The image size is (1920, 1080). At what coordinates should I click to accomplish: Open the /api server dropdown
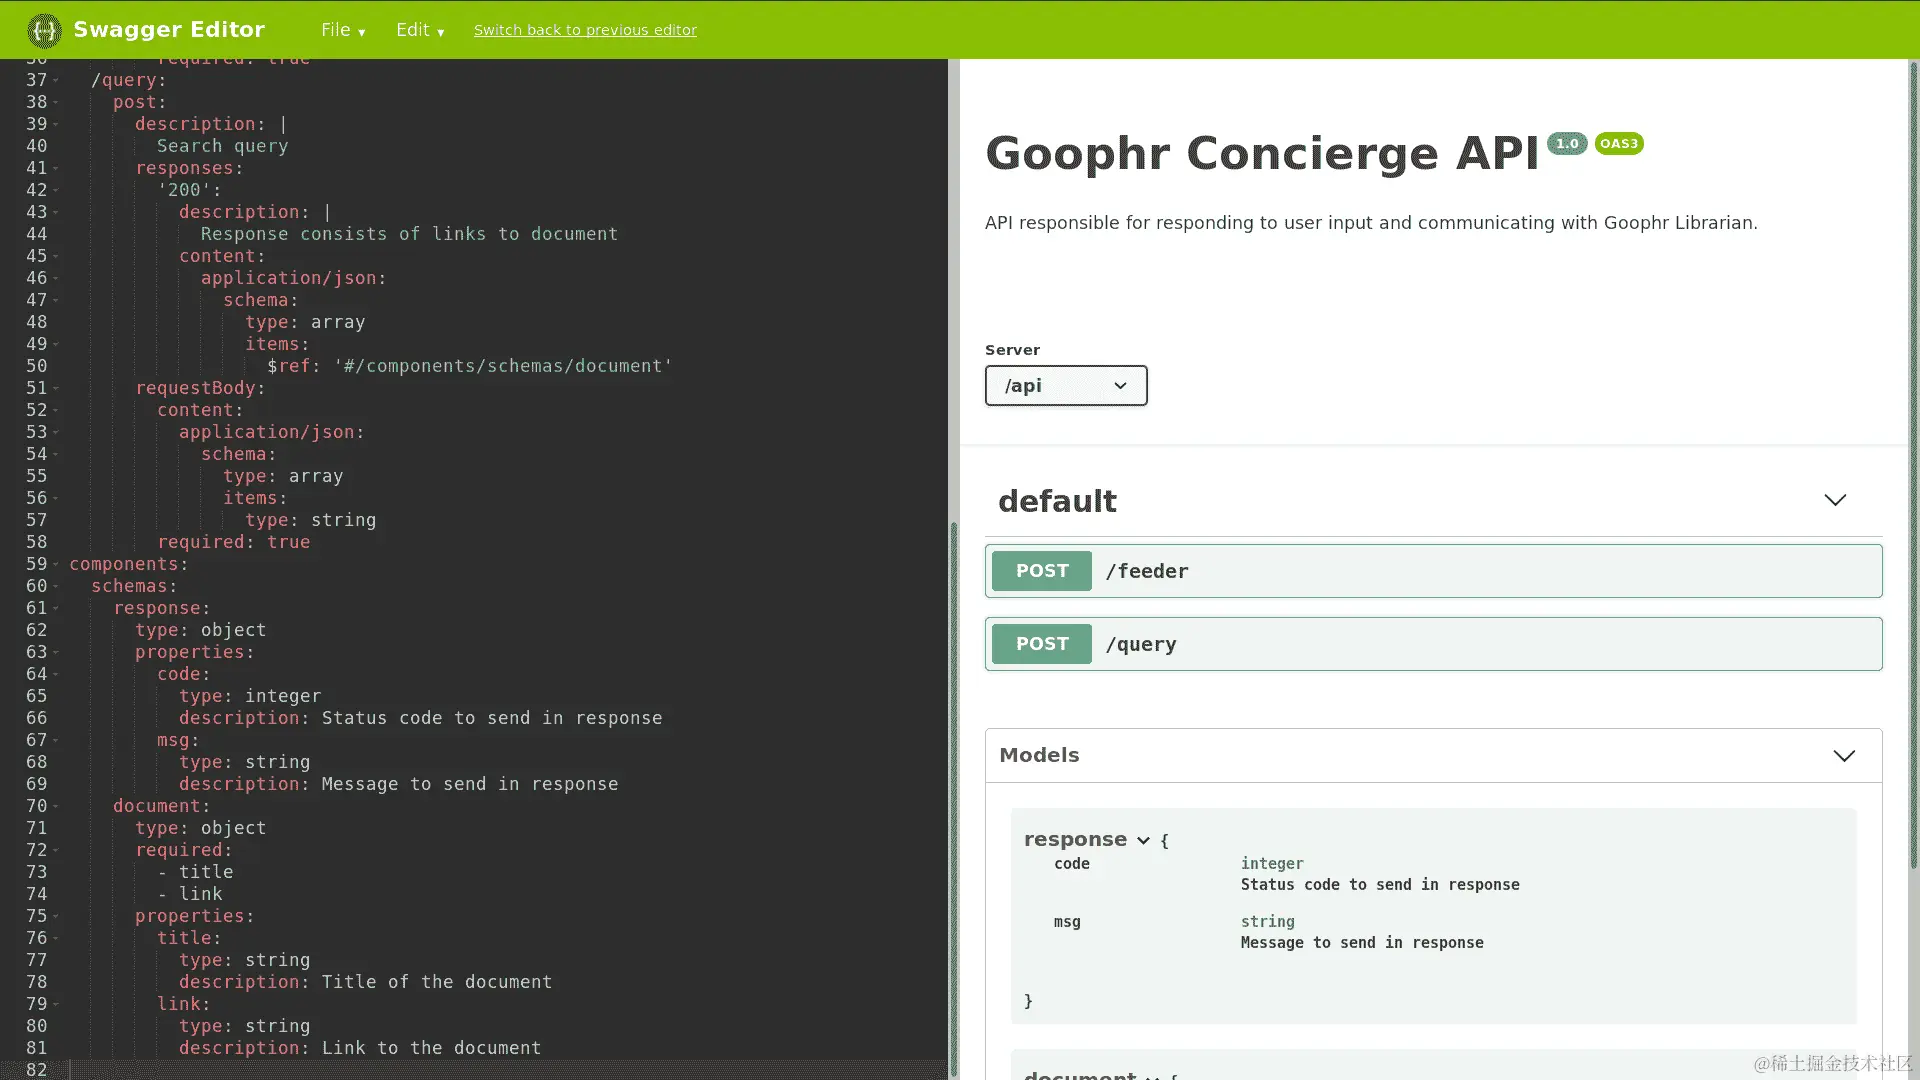(1066, 386)
